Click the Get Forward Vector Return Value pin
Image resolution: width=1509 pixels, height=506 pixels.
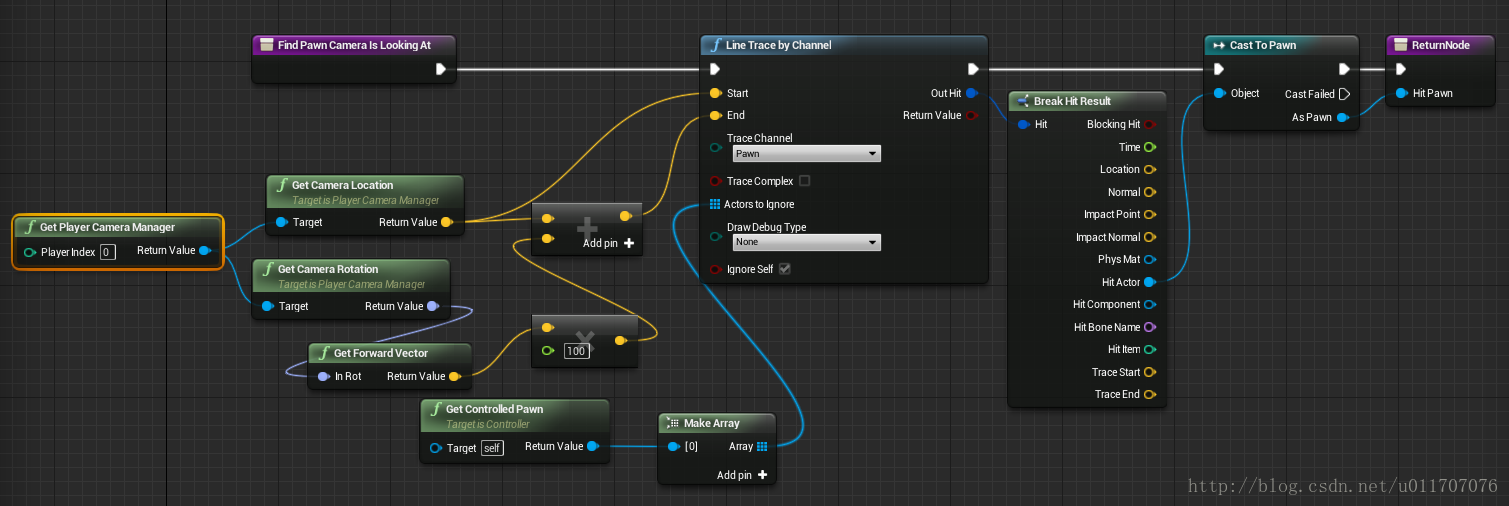[x=454, y=376]
